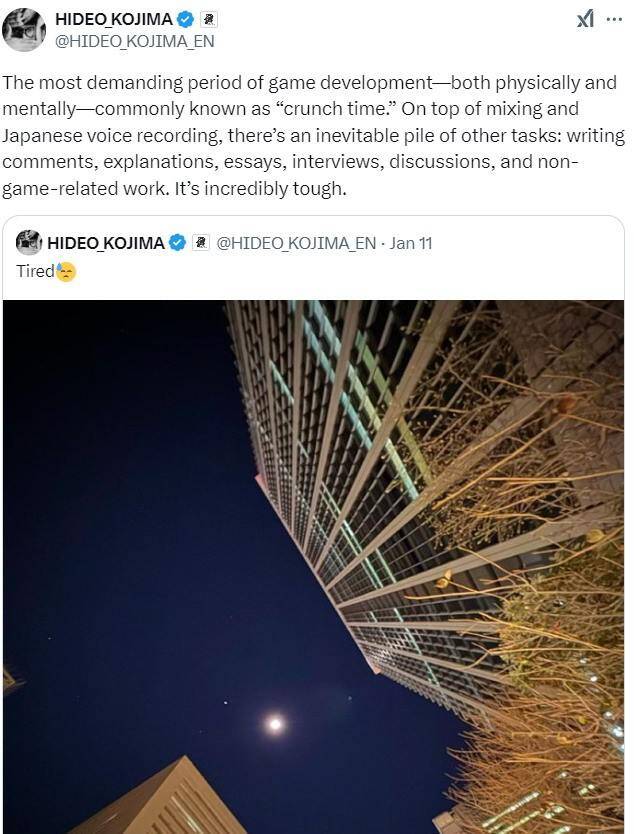634x834 pixels.
Task: Click the small avatar in the quoted post
Action: (x=29, y=243)
